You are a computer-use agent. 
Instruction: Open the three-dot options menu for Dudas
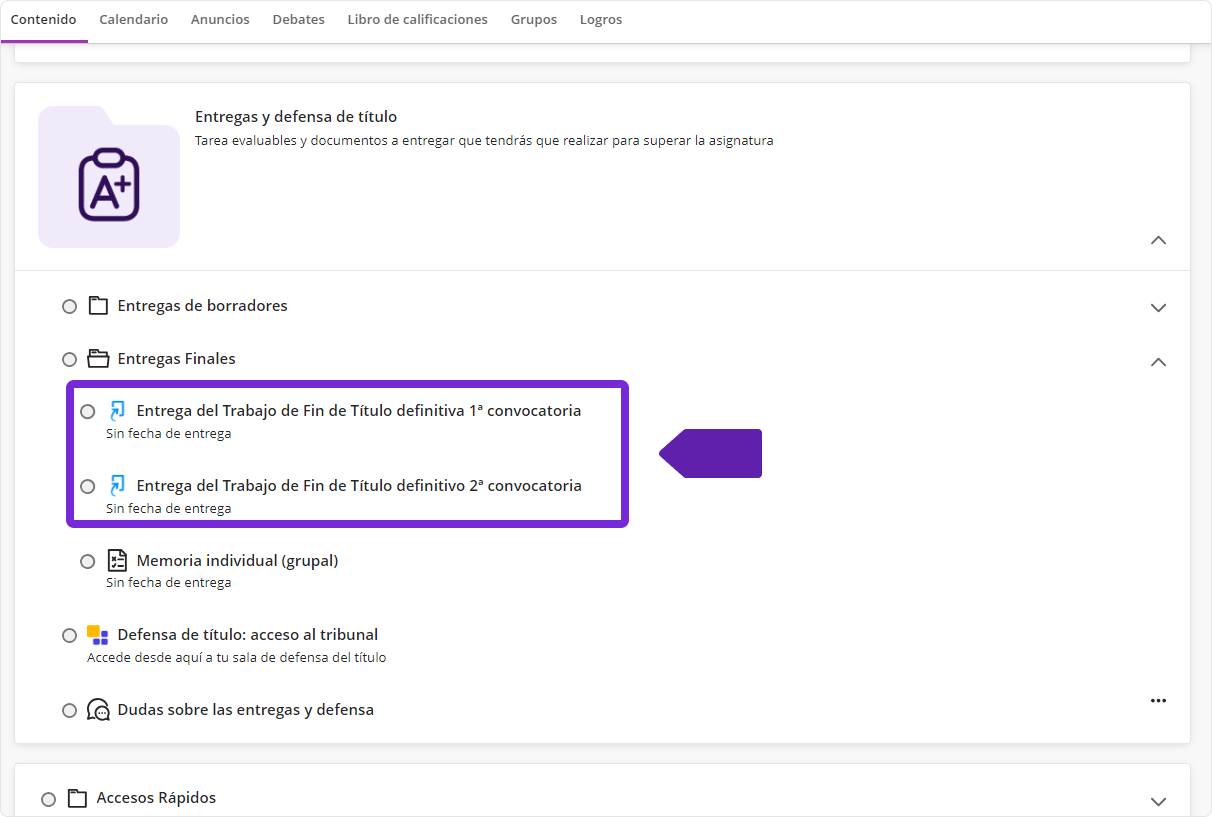click(1158, 701)
